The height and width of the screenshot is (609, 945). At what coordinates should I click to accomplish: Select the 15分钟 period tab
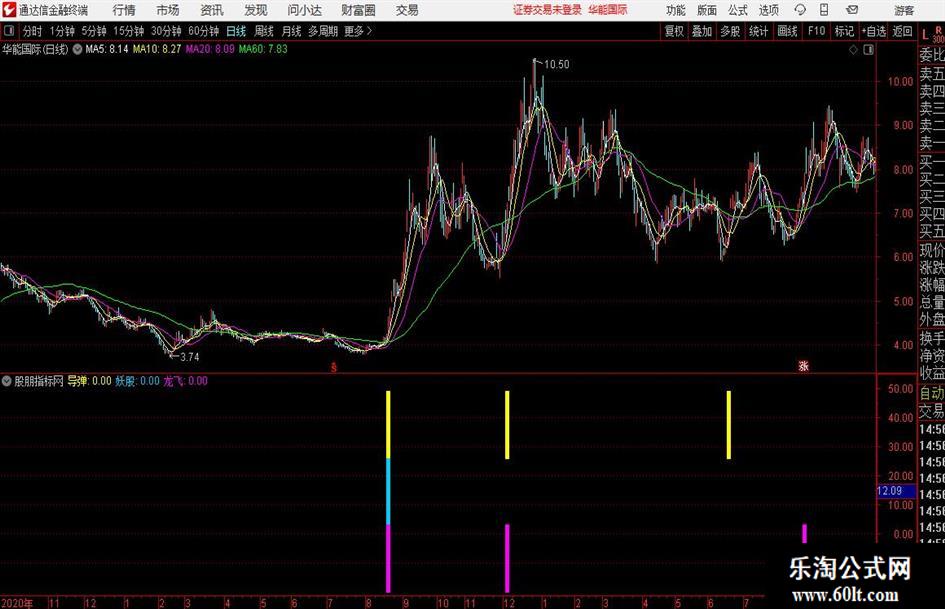click(128, 31)
